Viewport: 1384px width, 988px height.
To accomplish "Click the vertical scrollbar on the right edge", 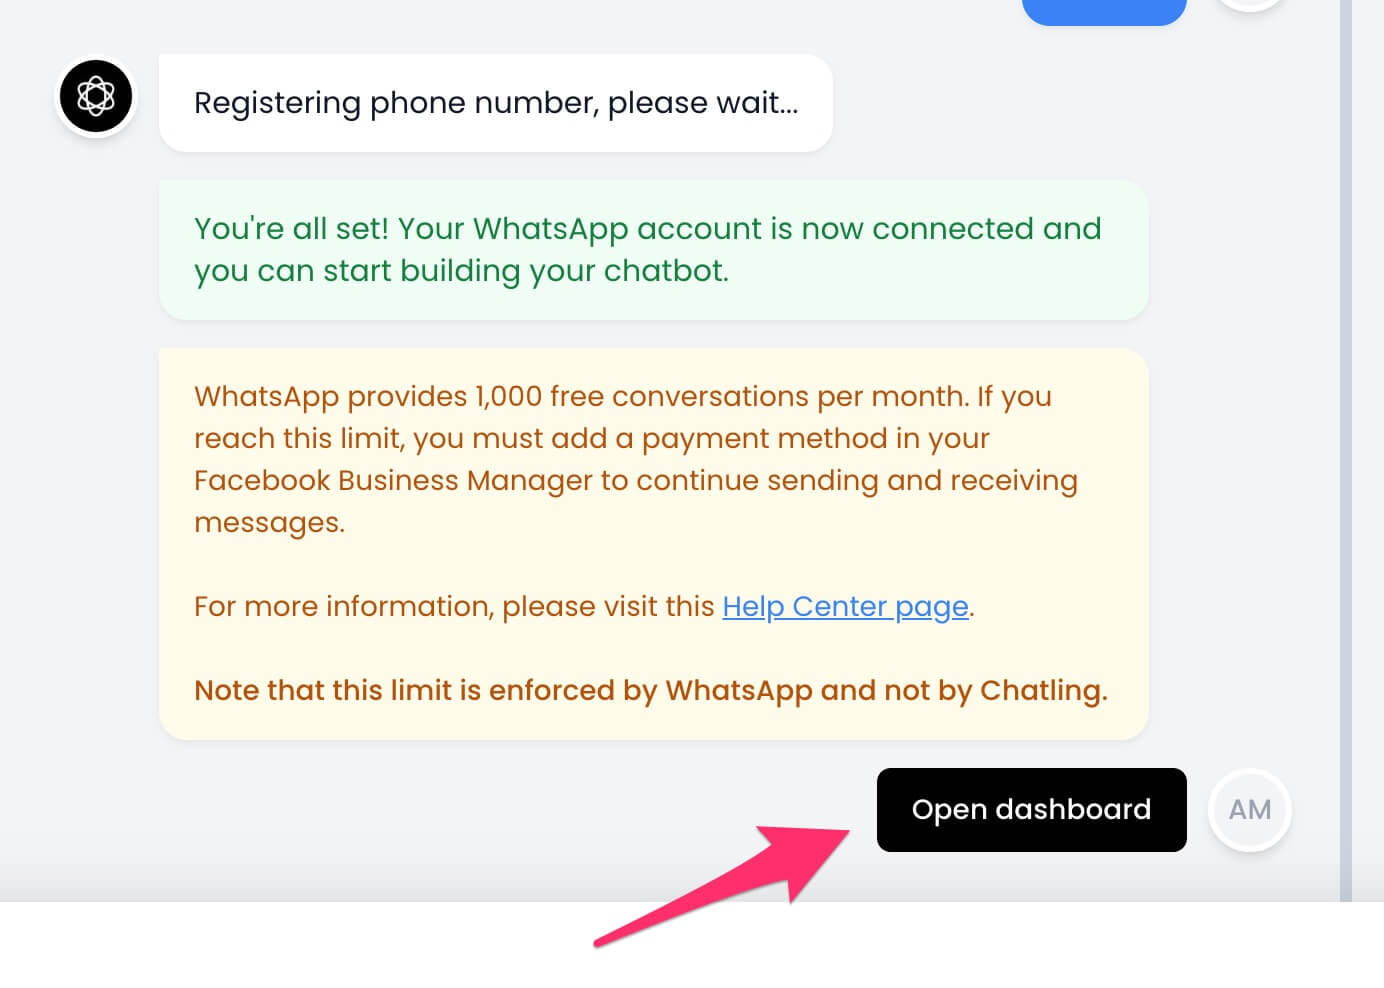I will (x=1346, y=450).
